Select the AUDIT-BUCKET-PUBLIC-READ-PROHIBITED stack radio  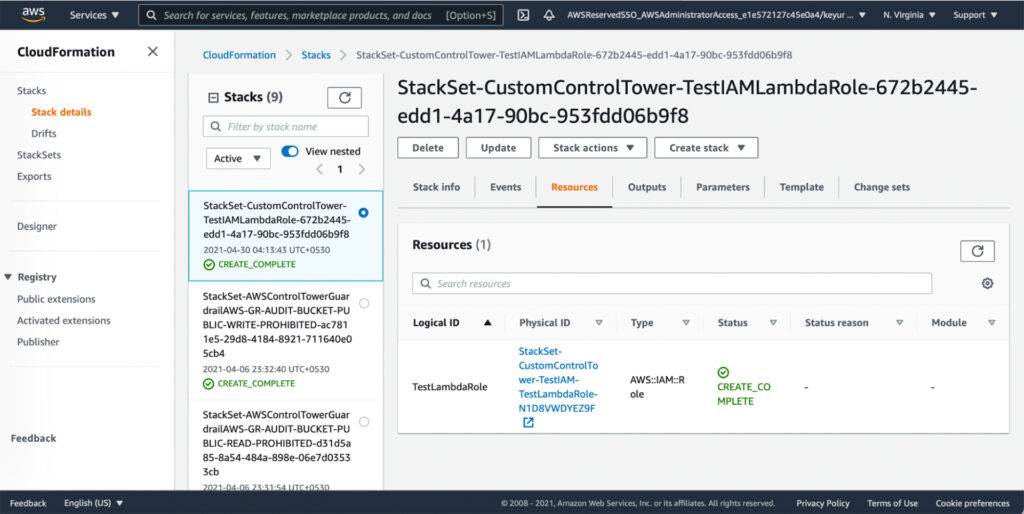[364, 422]
